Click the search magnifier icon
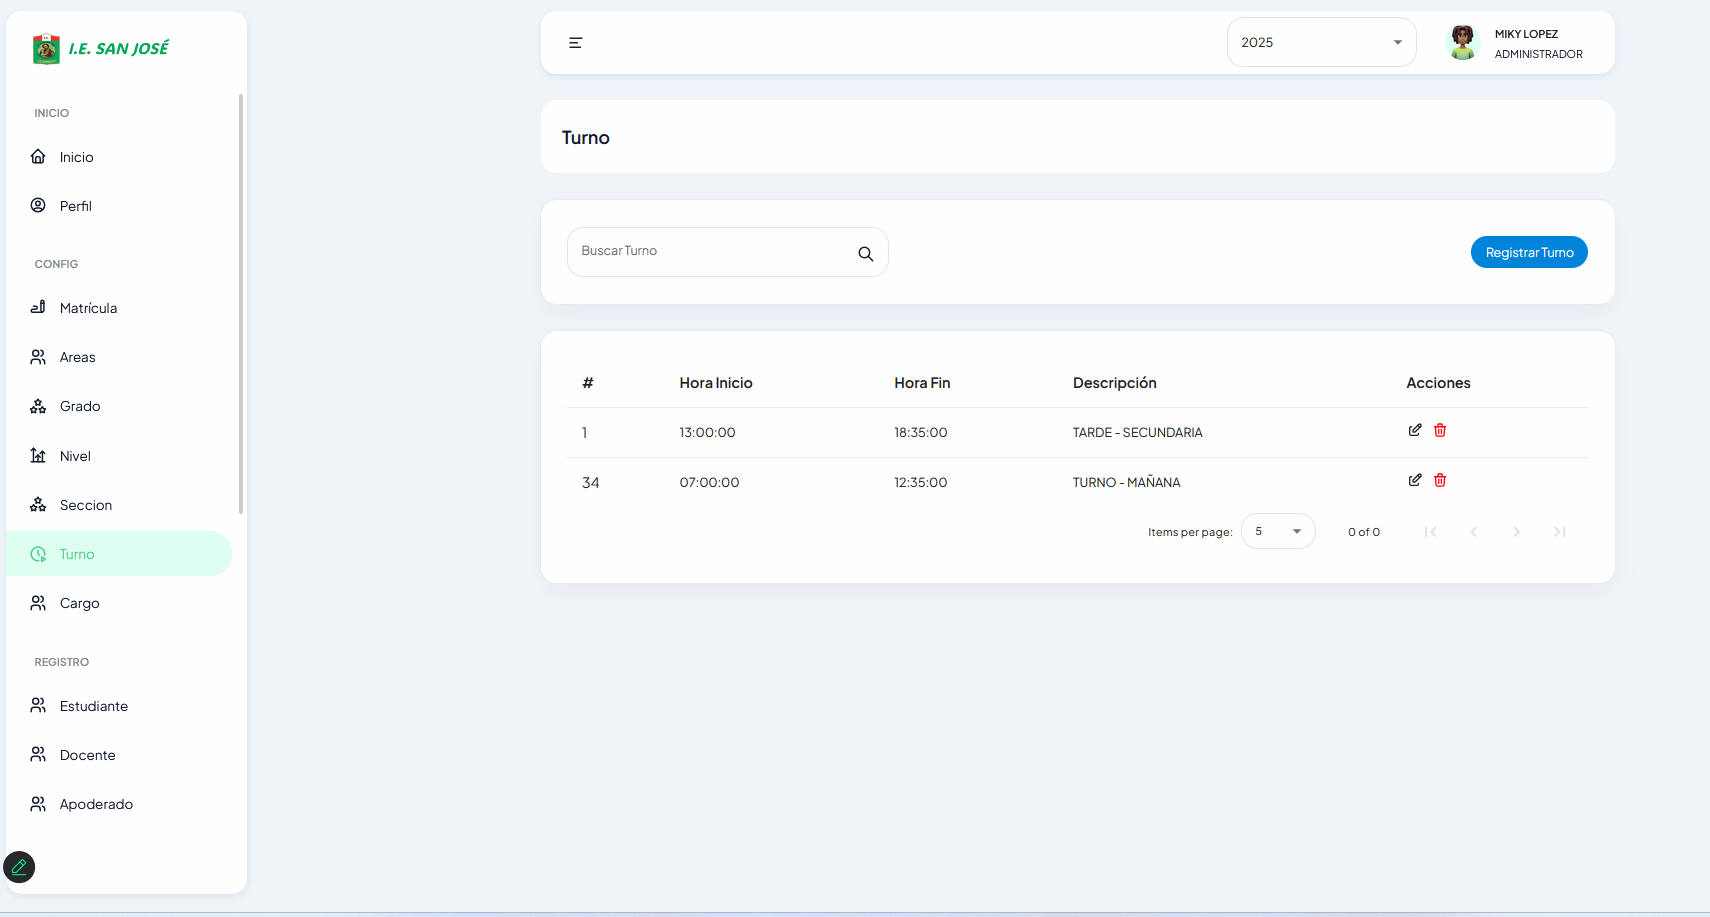Image resolution: width=1710 pixels, height=917 pixels. click(x=866, y=254)
